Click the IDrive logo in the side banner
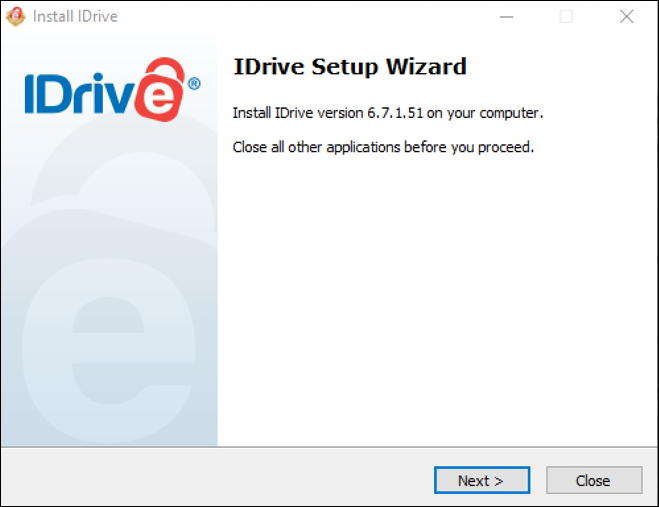This screenshot has width=659, height=507. [112, 90]
